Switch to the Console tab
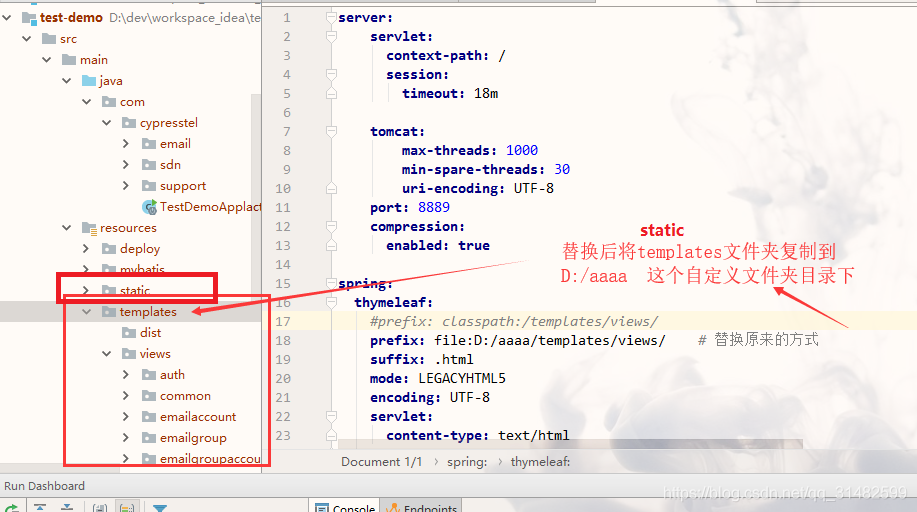917x512 pixels. pyautogui.click(x=344, y=507)
